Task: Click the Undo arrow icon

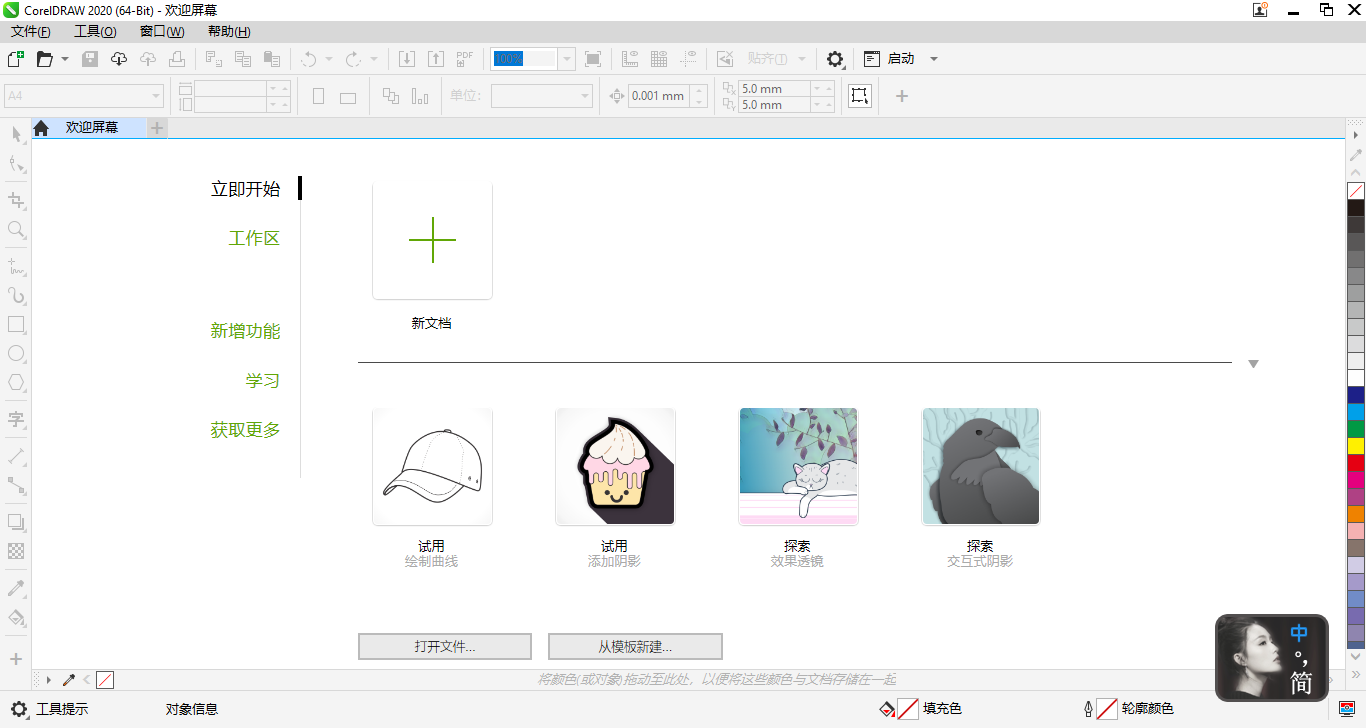Action: pyautogui.click(x=309, y=59)
